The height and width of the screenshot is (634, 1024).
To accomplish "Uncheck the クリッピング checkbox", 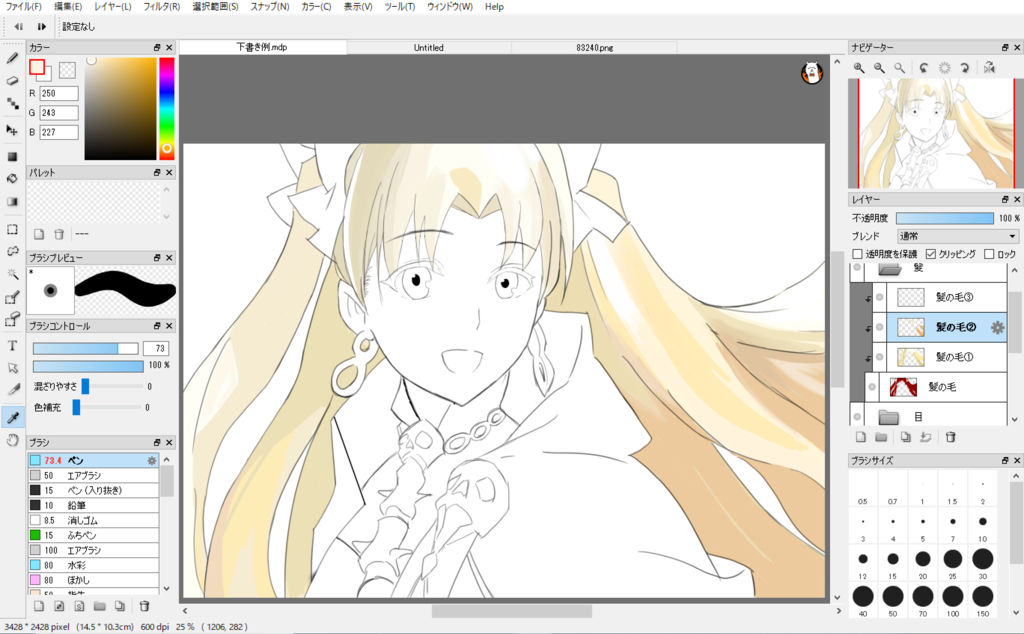I will 931,254.
